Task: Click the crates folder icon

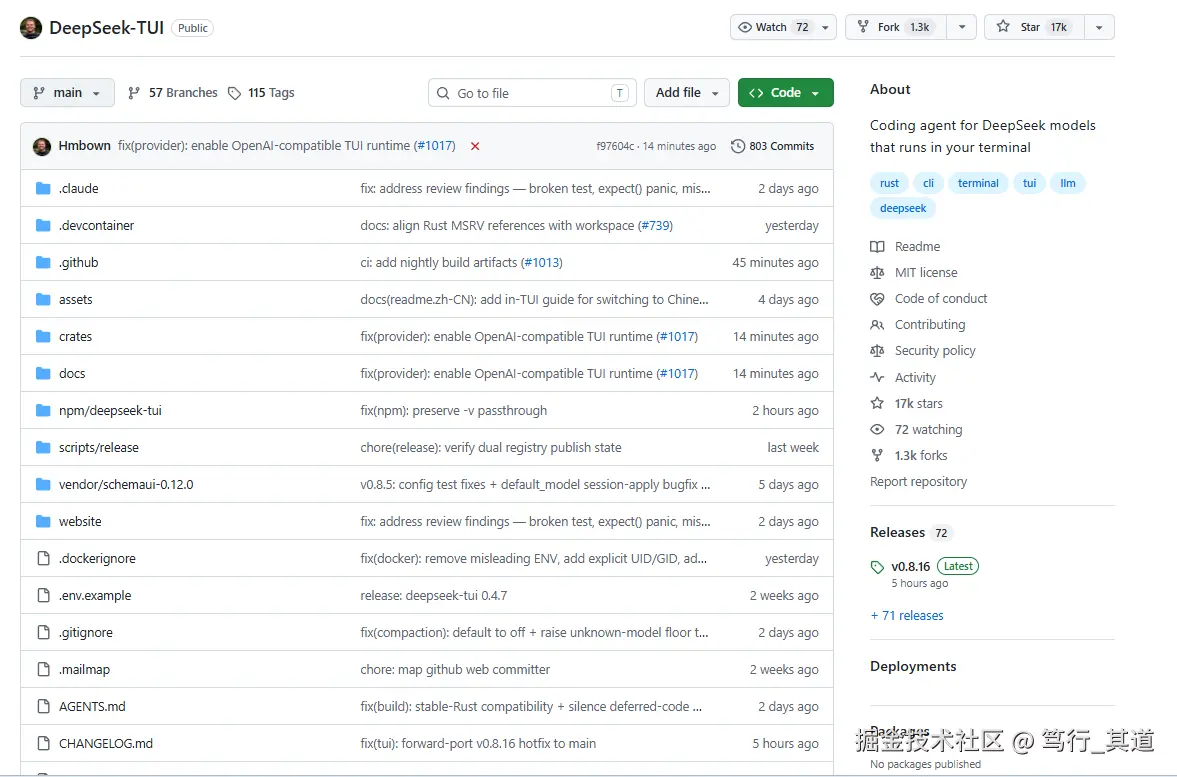Action: pos(44,336)
